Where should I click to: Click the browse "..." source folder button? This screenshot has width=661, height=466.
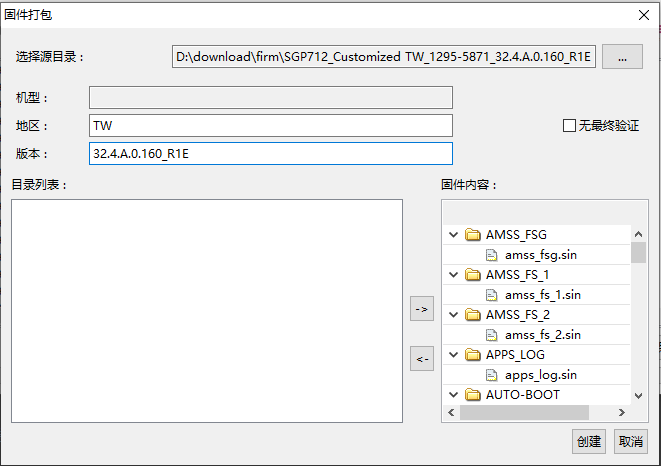click(622, 57)
